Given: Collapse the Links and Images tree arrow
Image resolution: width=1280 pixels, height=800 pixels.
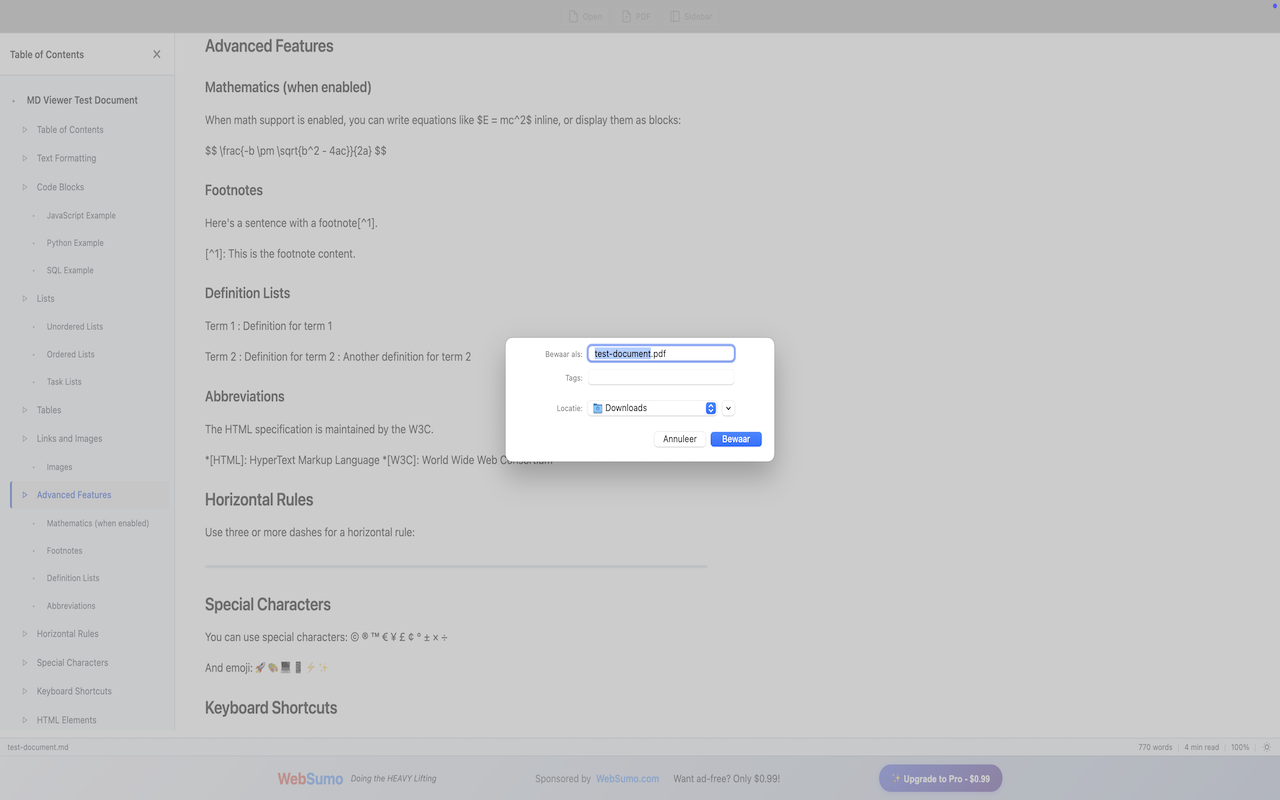Looking at the screenshot, I should pyautogui.click(x=25, y=438).
